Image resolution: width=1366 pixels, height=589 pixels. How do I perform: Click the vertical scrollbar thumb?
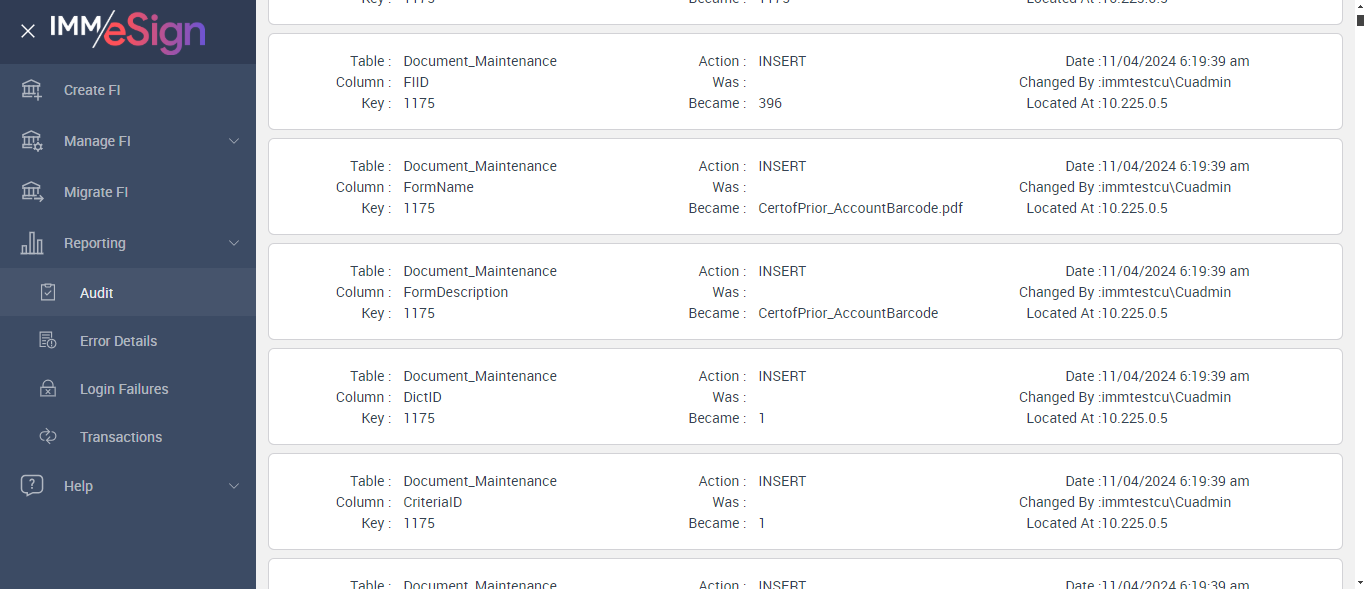[1359, 18]
